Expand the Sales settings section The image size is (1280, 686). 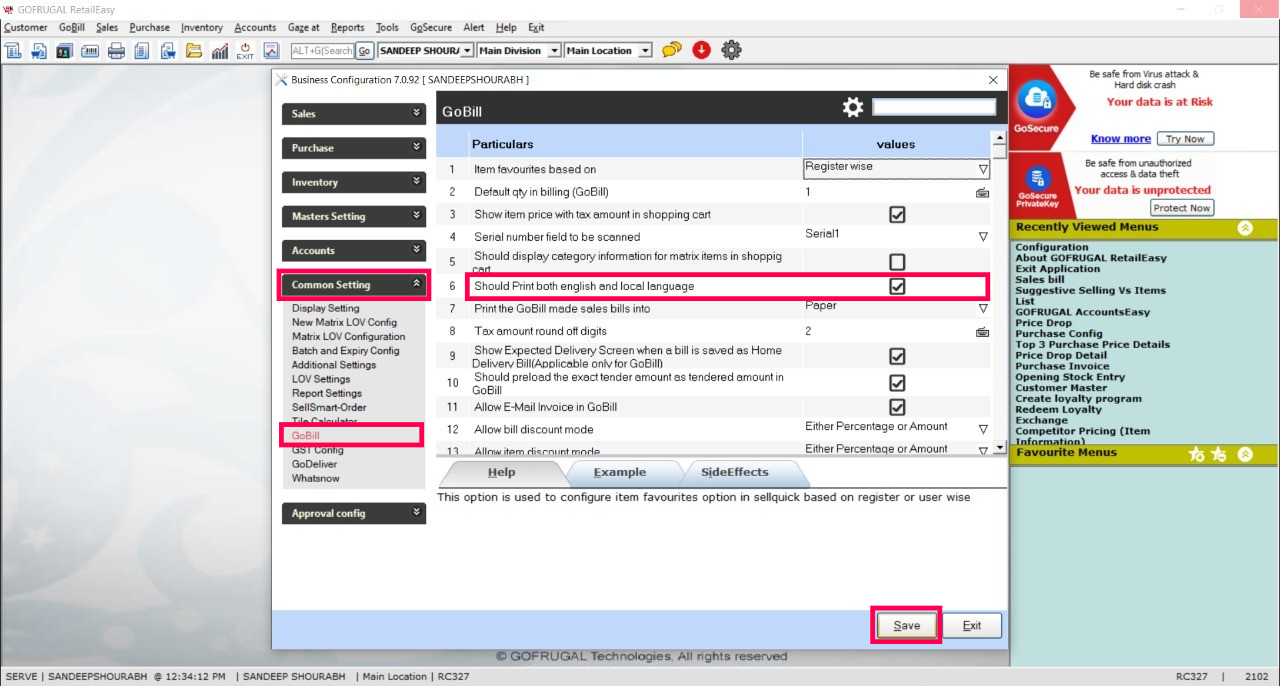[354, 114]
